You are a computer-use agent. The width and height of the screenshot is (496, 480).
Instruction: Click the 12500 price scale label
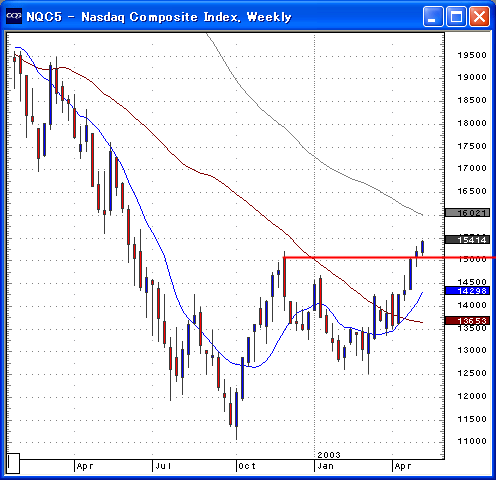(472, 373)
